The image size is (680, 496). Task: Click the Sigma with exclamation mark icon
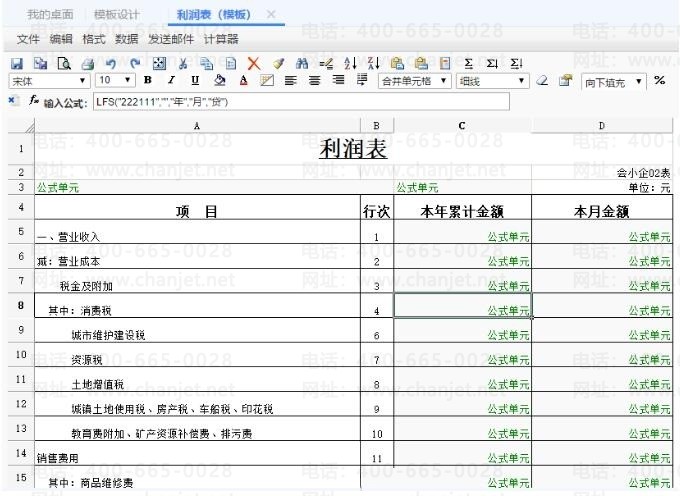(516, 64)
